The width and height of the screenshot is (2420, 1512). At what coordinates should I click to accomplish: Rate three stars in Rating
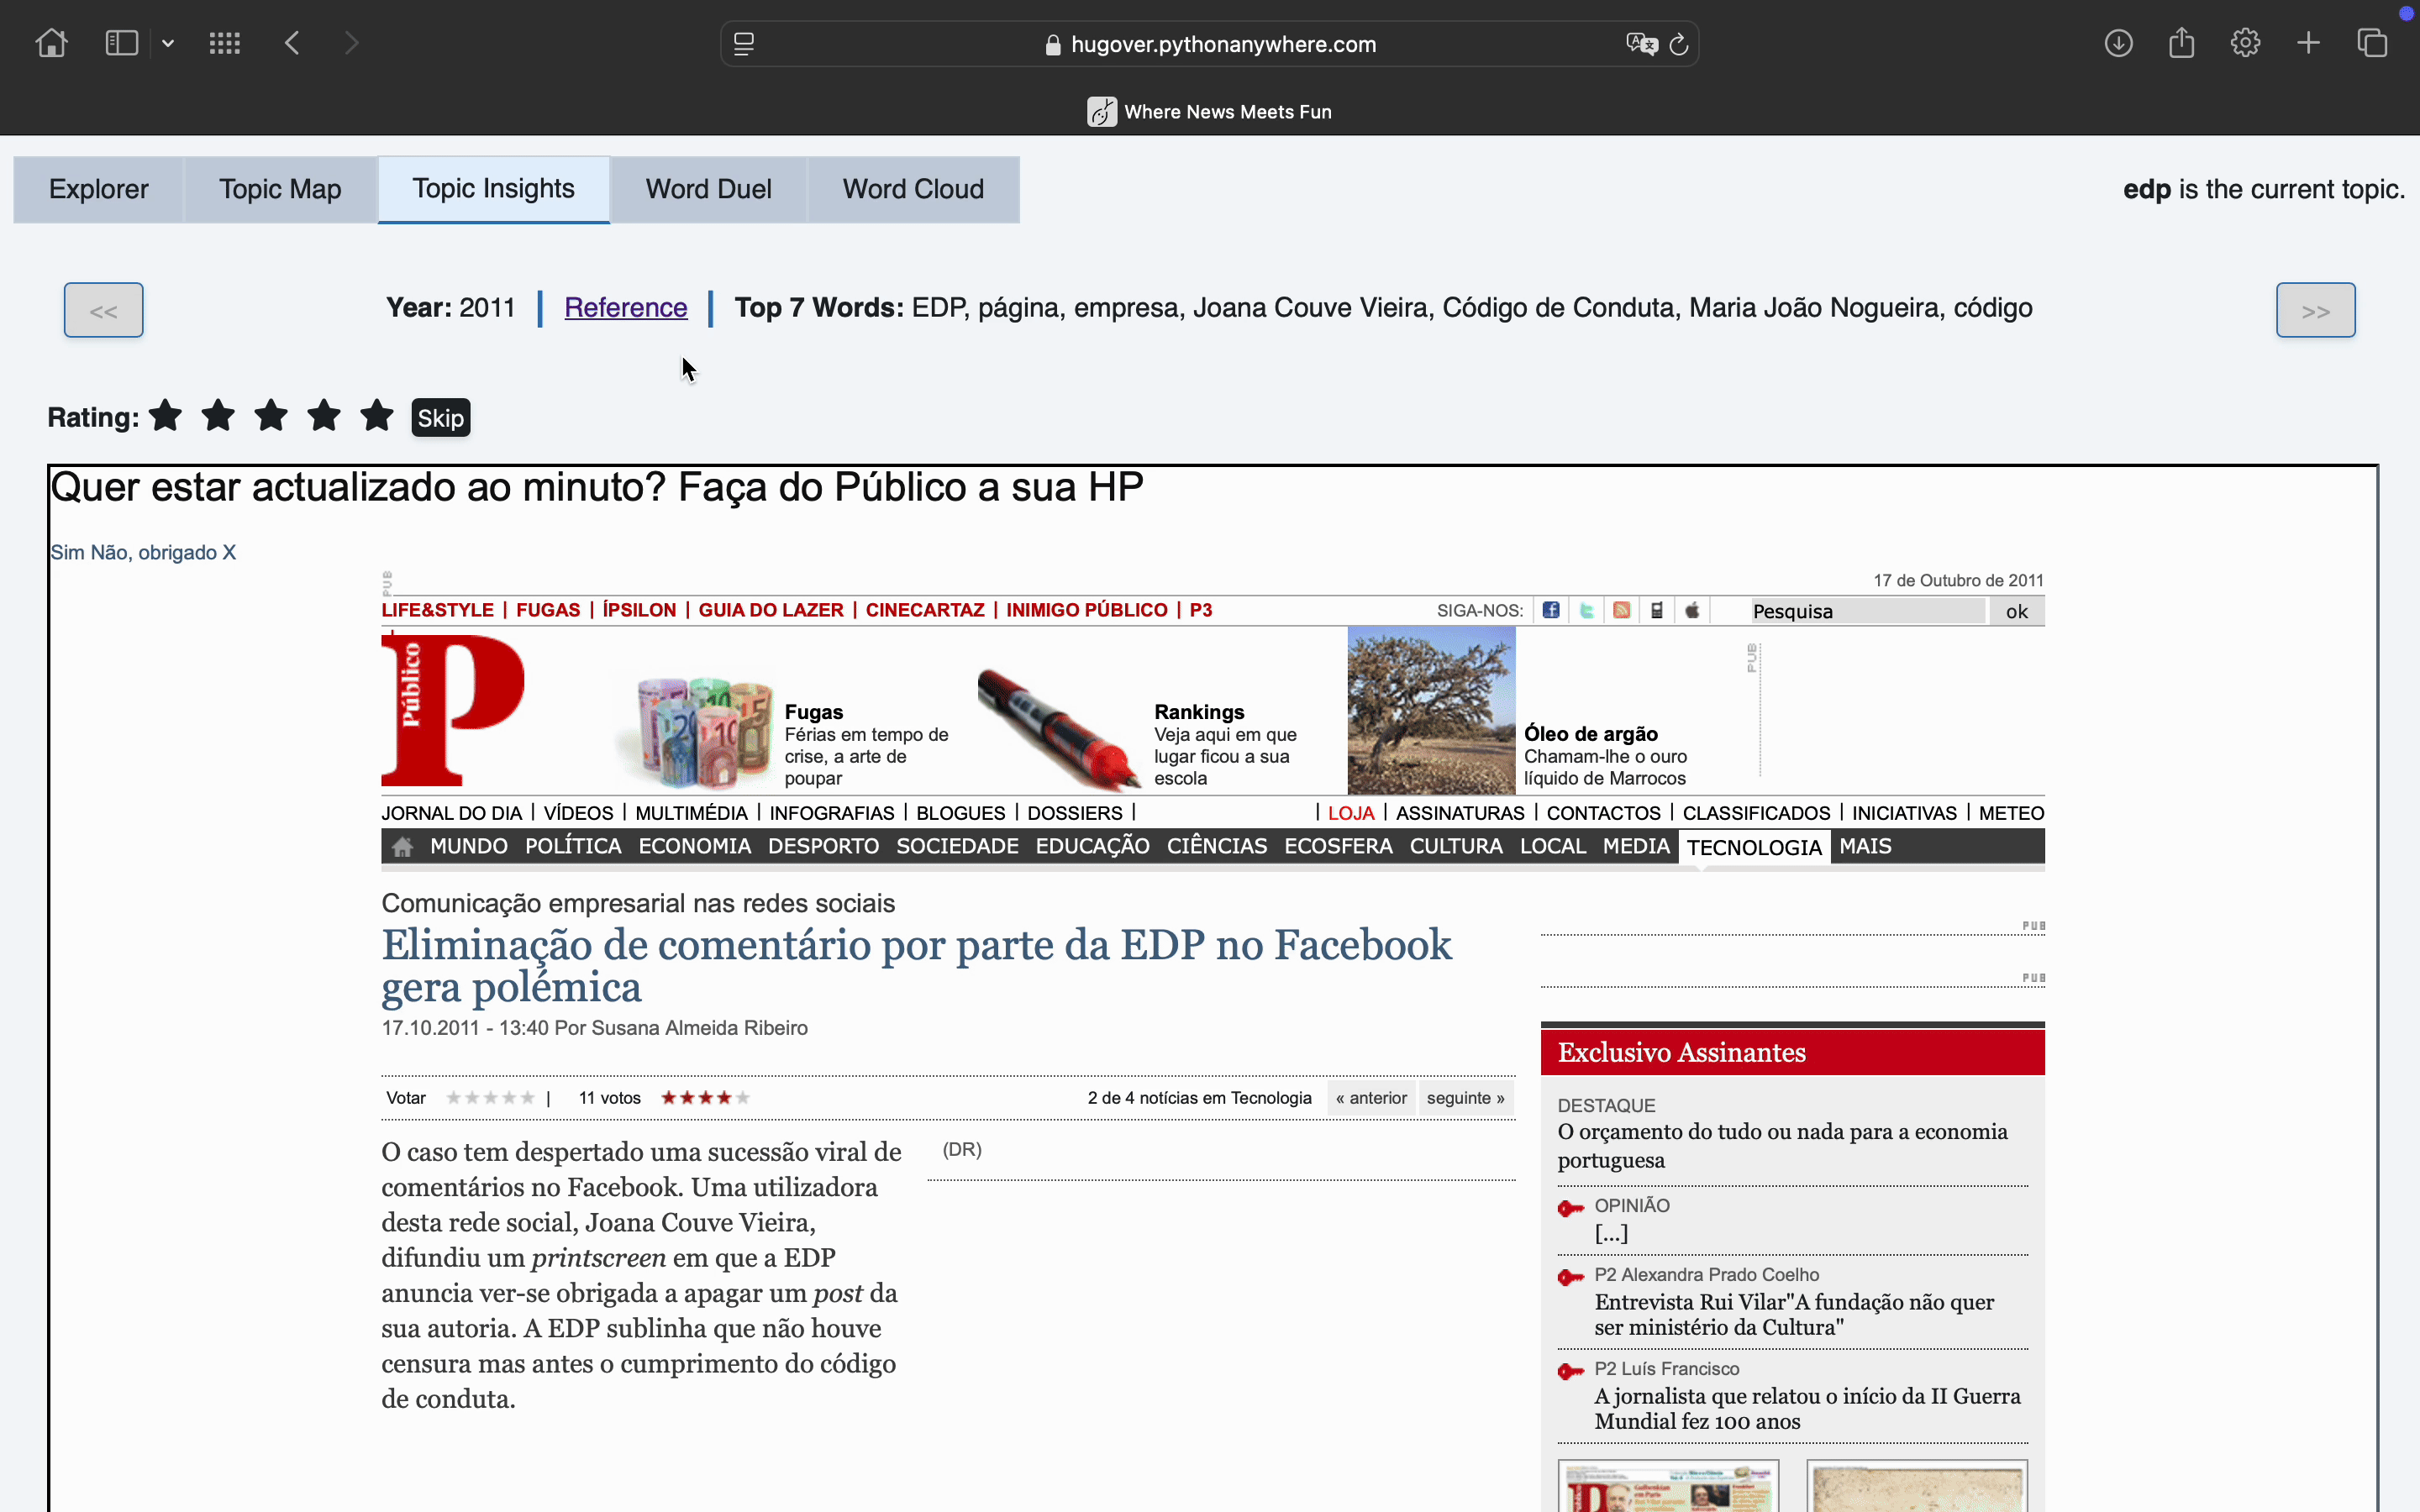point(271,416)
